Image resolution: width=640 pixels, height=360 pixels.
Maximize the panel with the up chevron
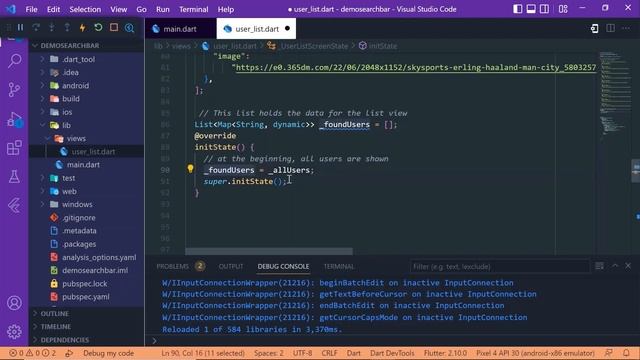click(x=615, y=266)
